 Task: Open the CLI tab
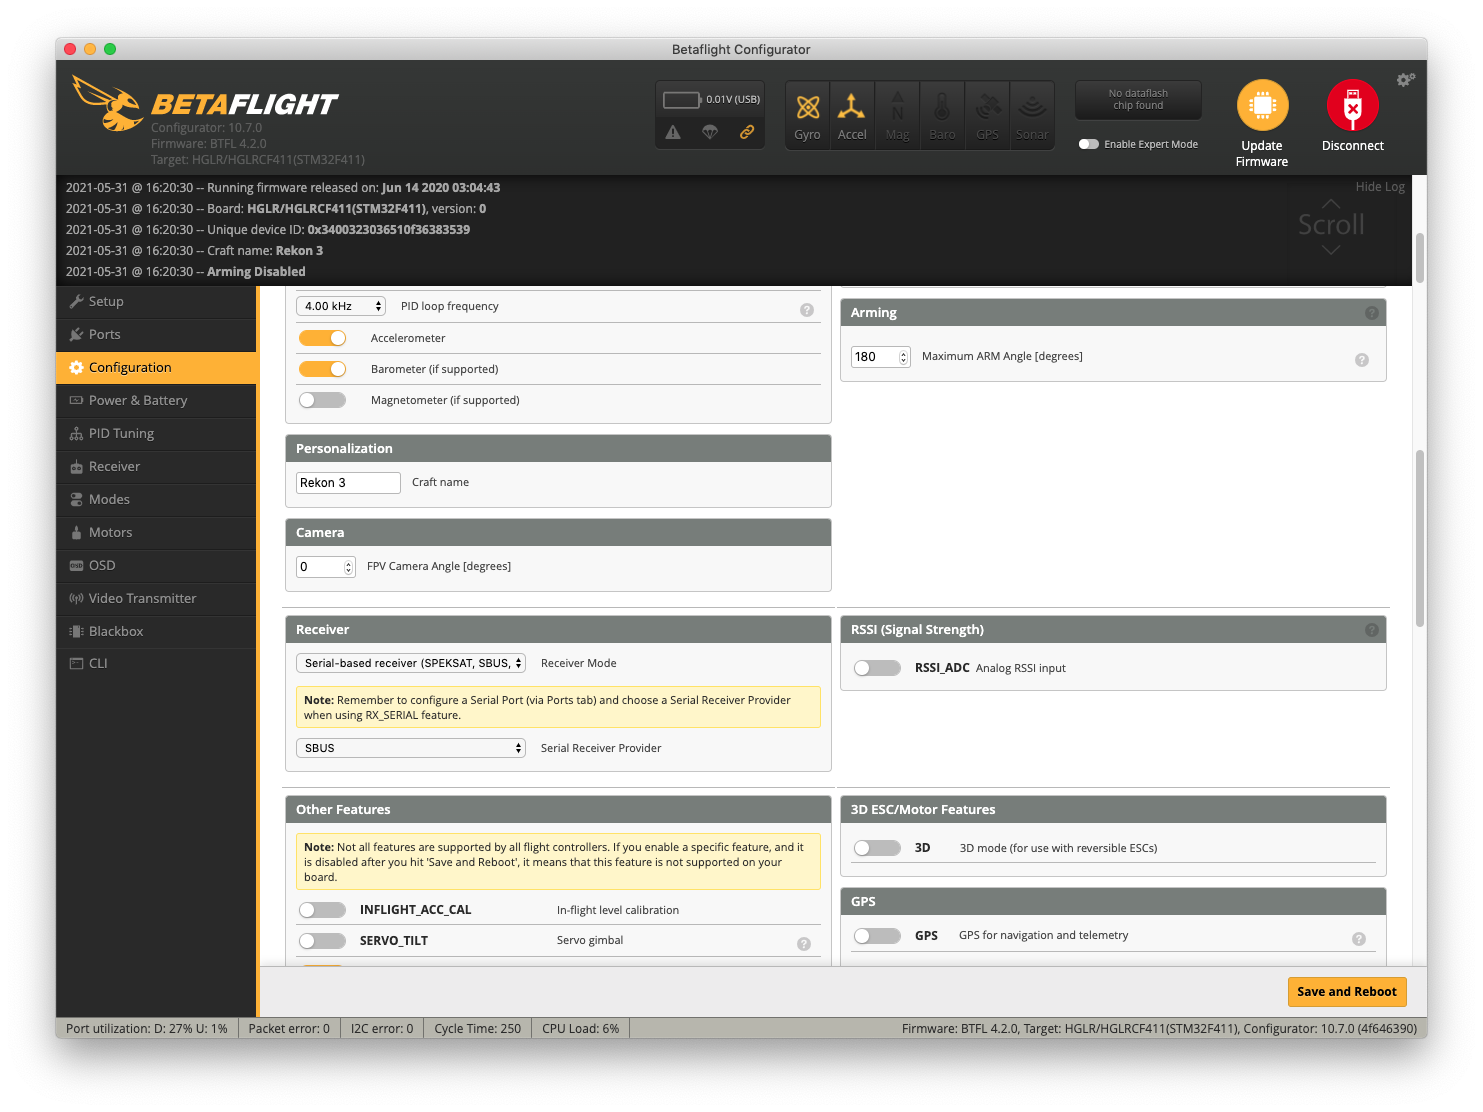tap(157, 664)
